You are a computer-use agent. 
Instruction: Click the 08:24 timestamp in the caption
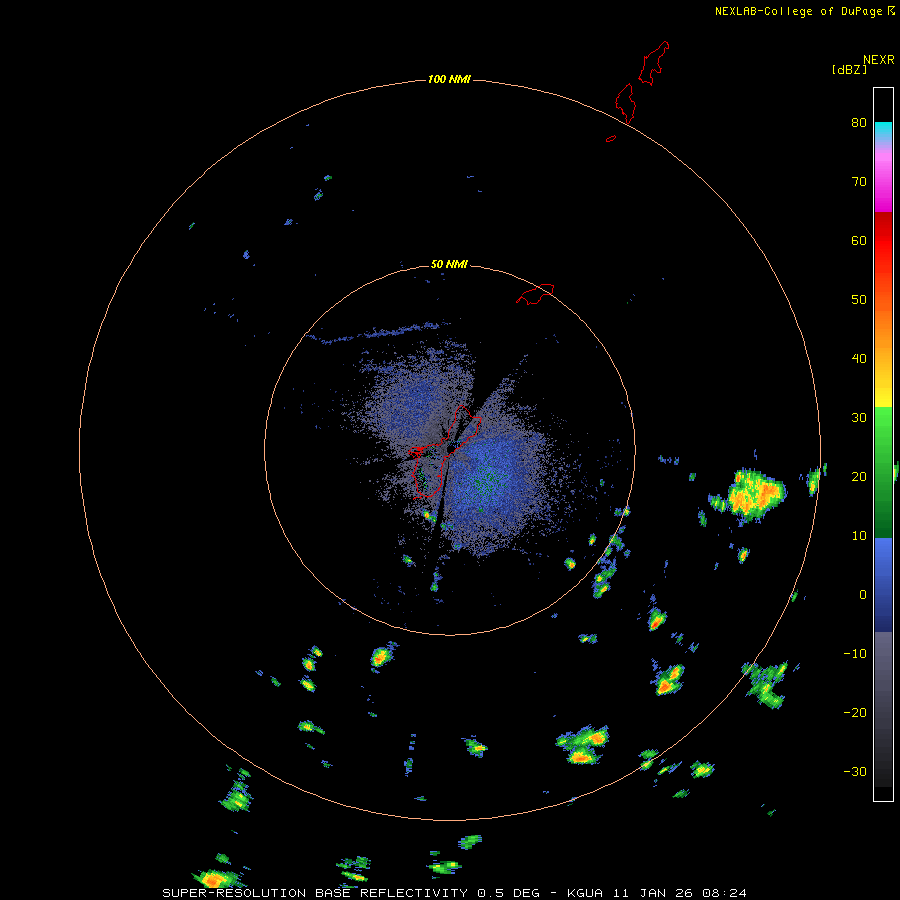coord(722,893)
